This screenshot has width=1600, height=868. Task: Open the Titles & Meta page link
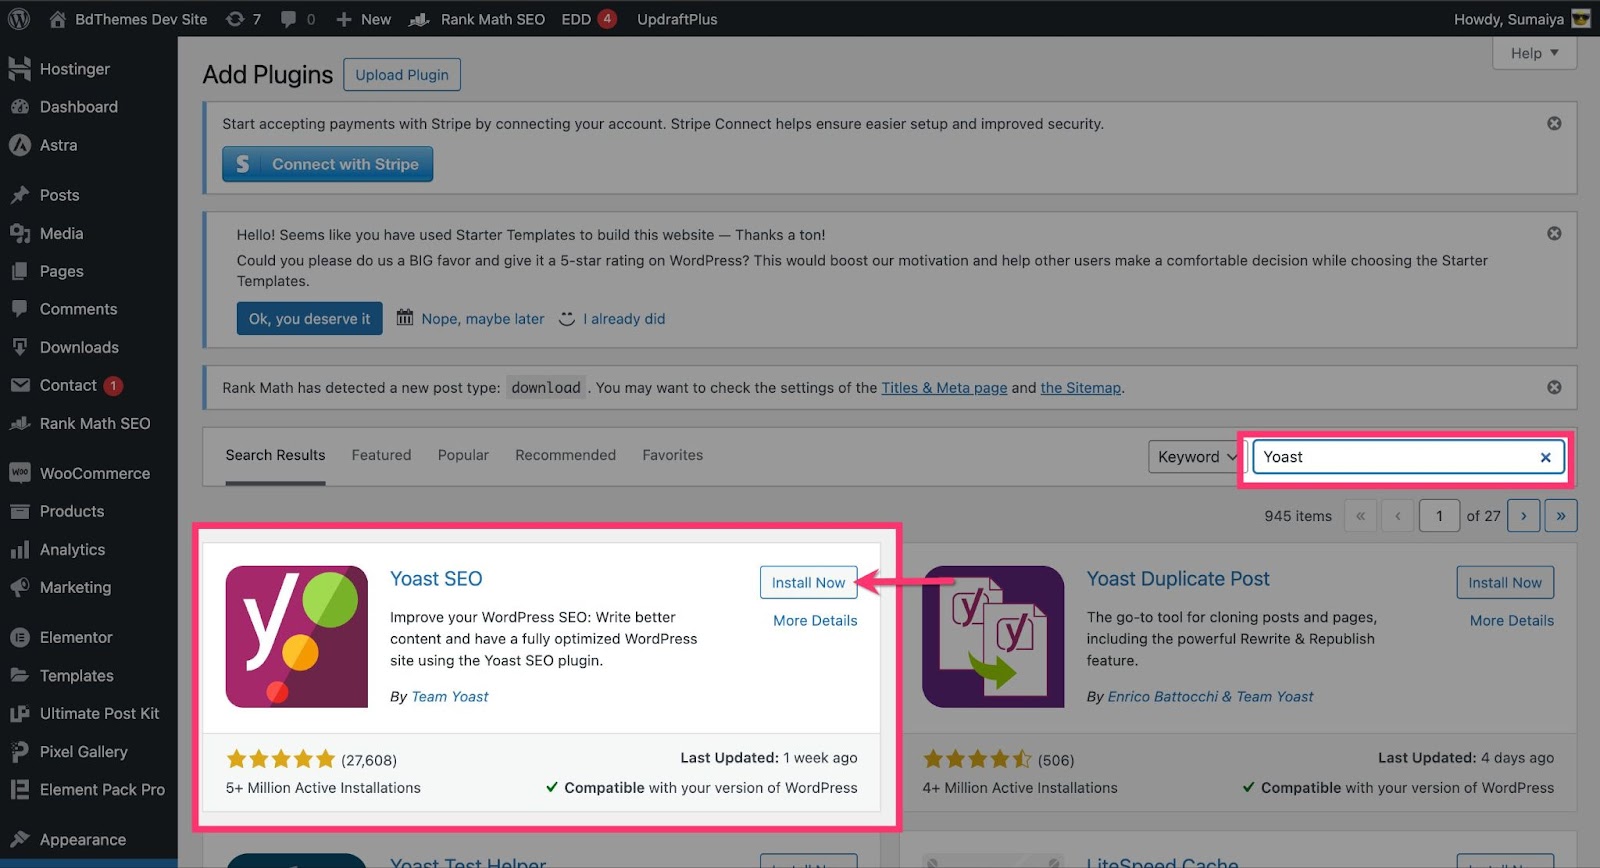pos(944,388)
